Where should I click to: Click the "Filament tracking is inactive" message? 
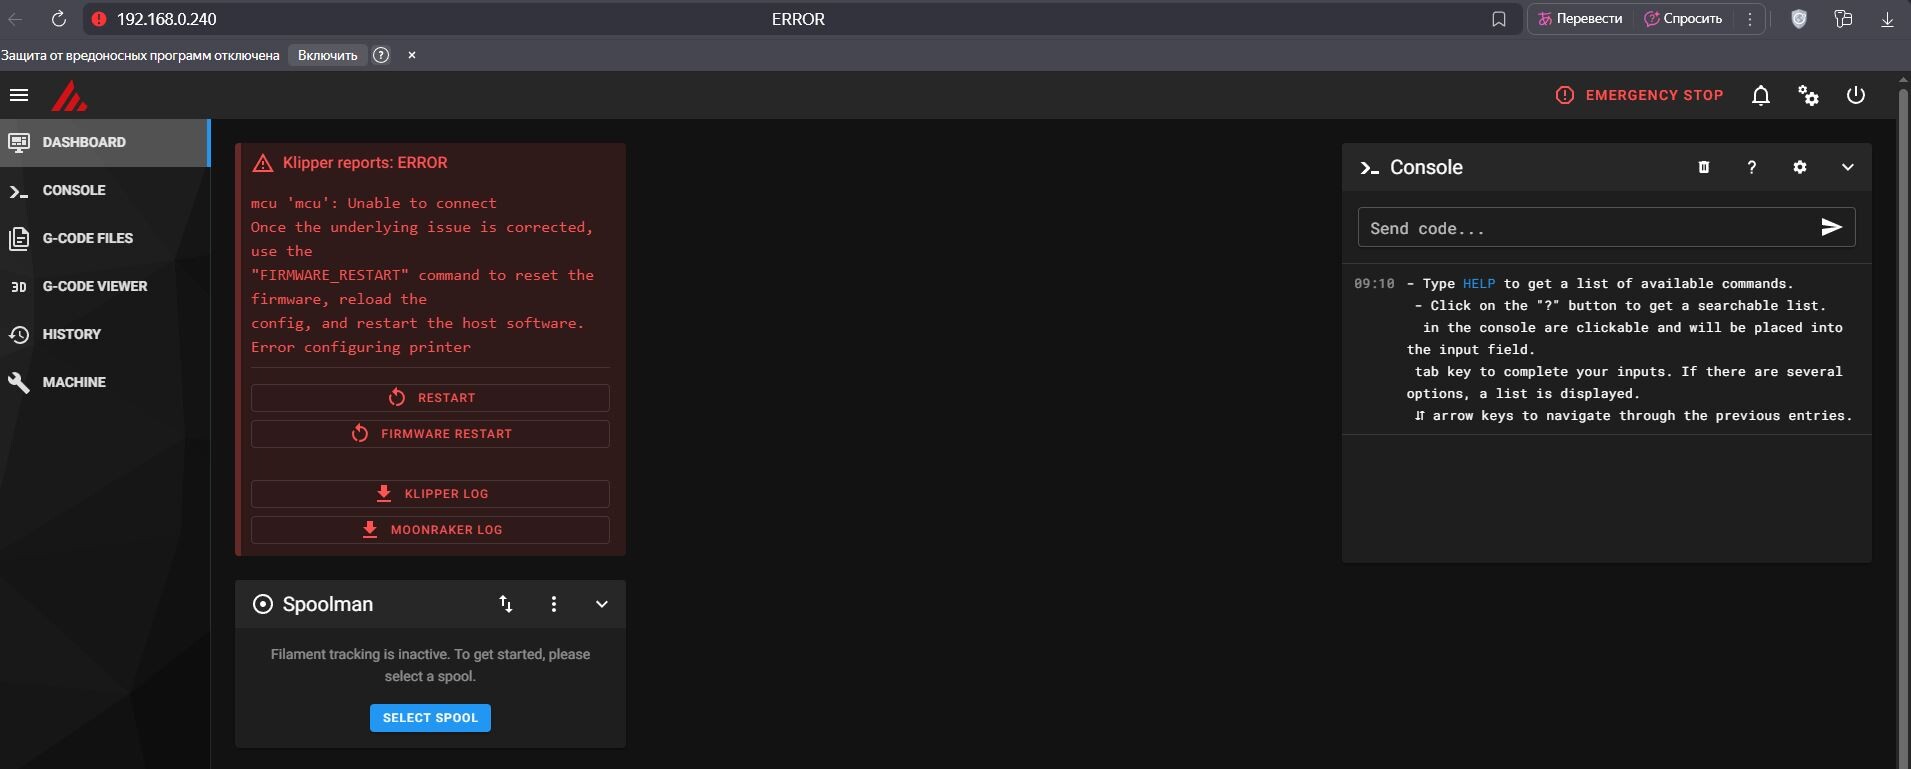pyautogui.click(x=430, y=665)
